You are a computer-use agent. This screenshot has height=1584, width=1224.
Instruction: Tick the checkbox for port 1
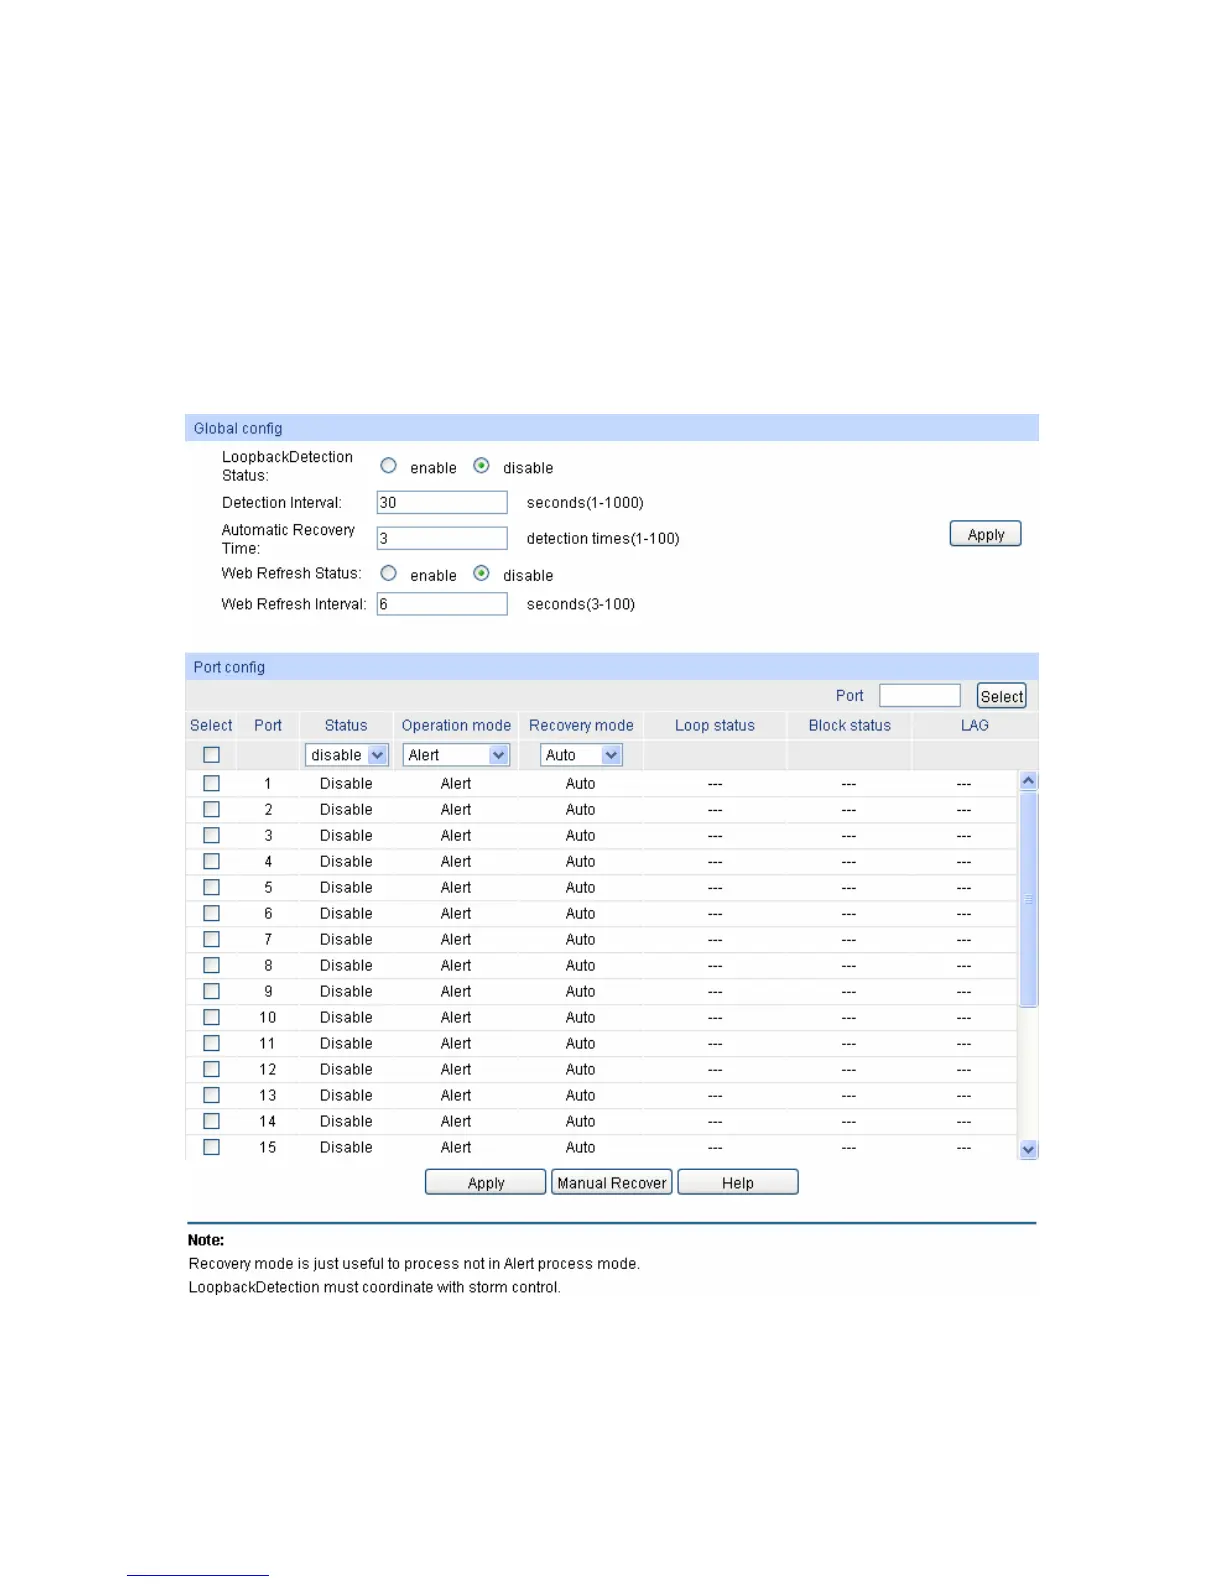coord(211,783)
